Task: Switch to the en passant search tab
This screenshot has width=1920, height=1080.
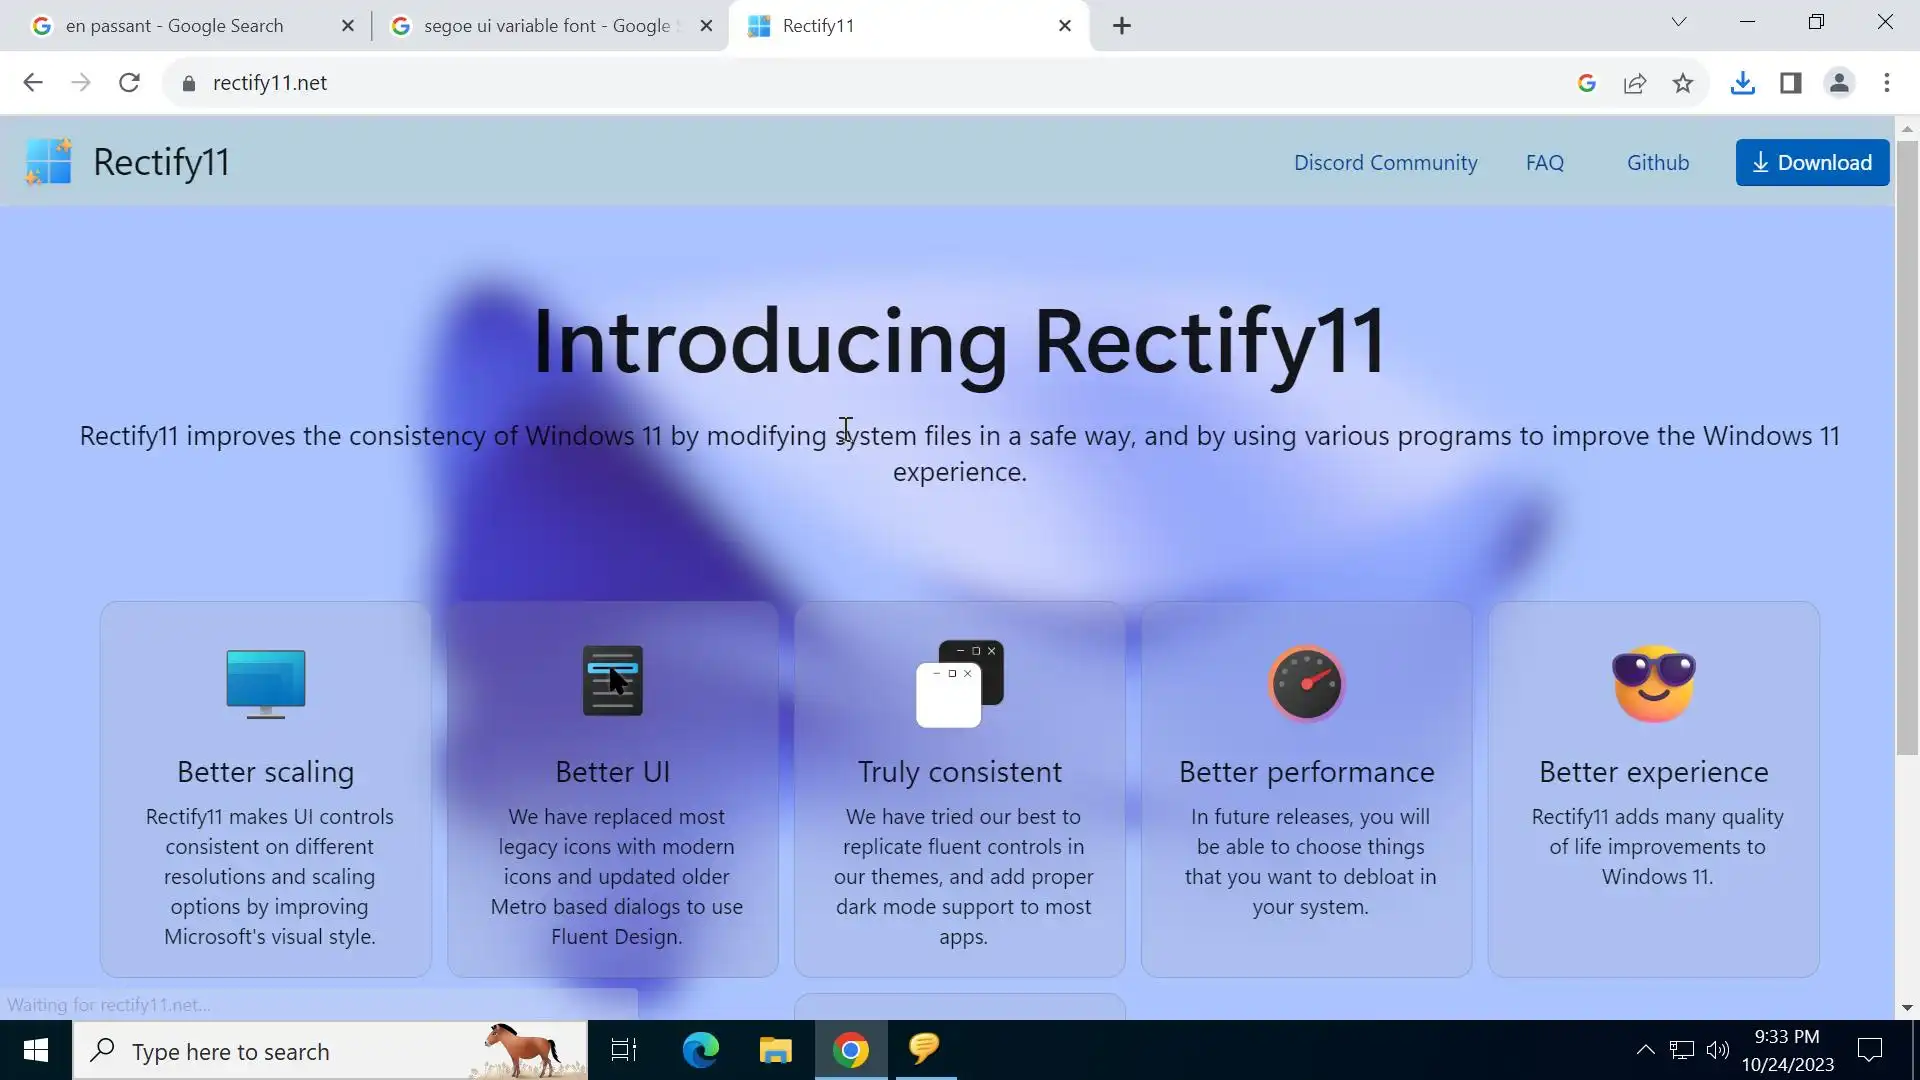Action: pos(175,26)
